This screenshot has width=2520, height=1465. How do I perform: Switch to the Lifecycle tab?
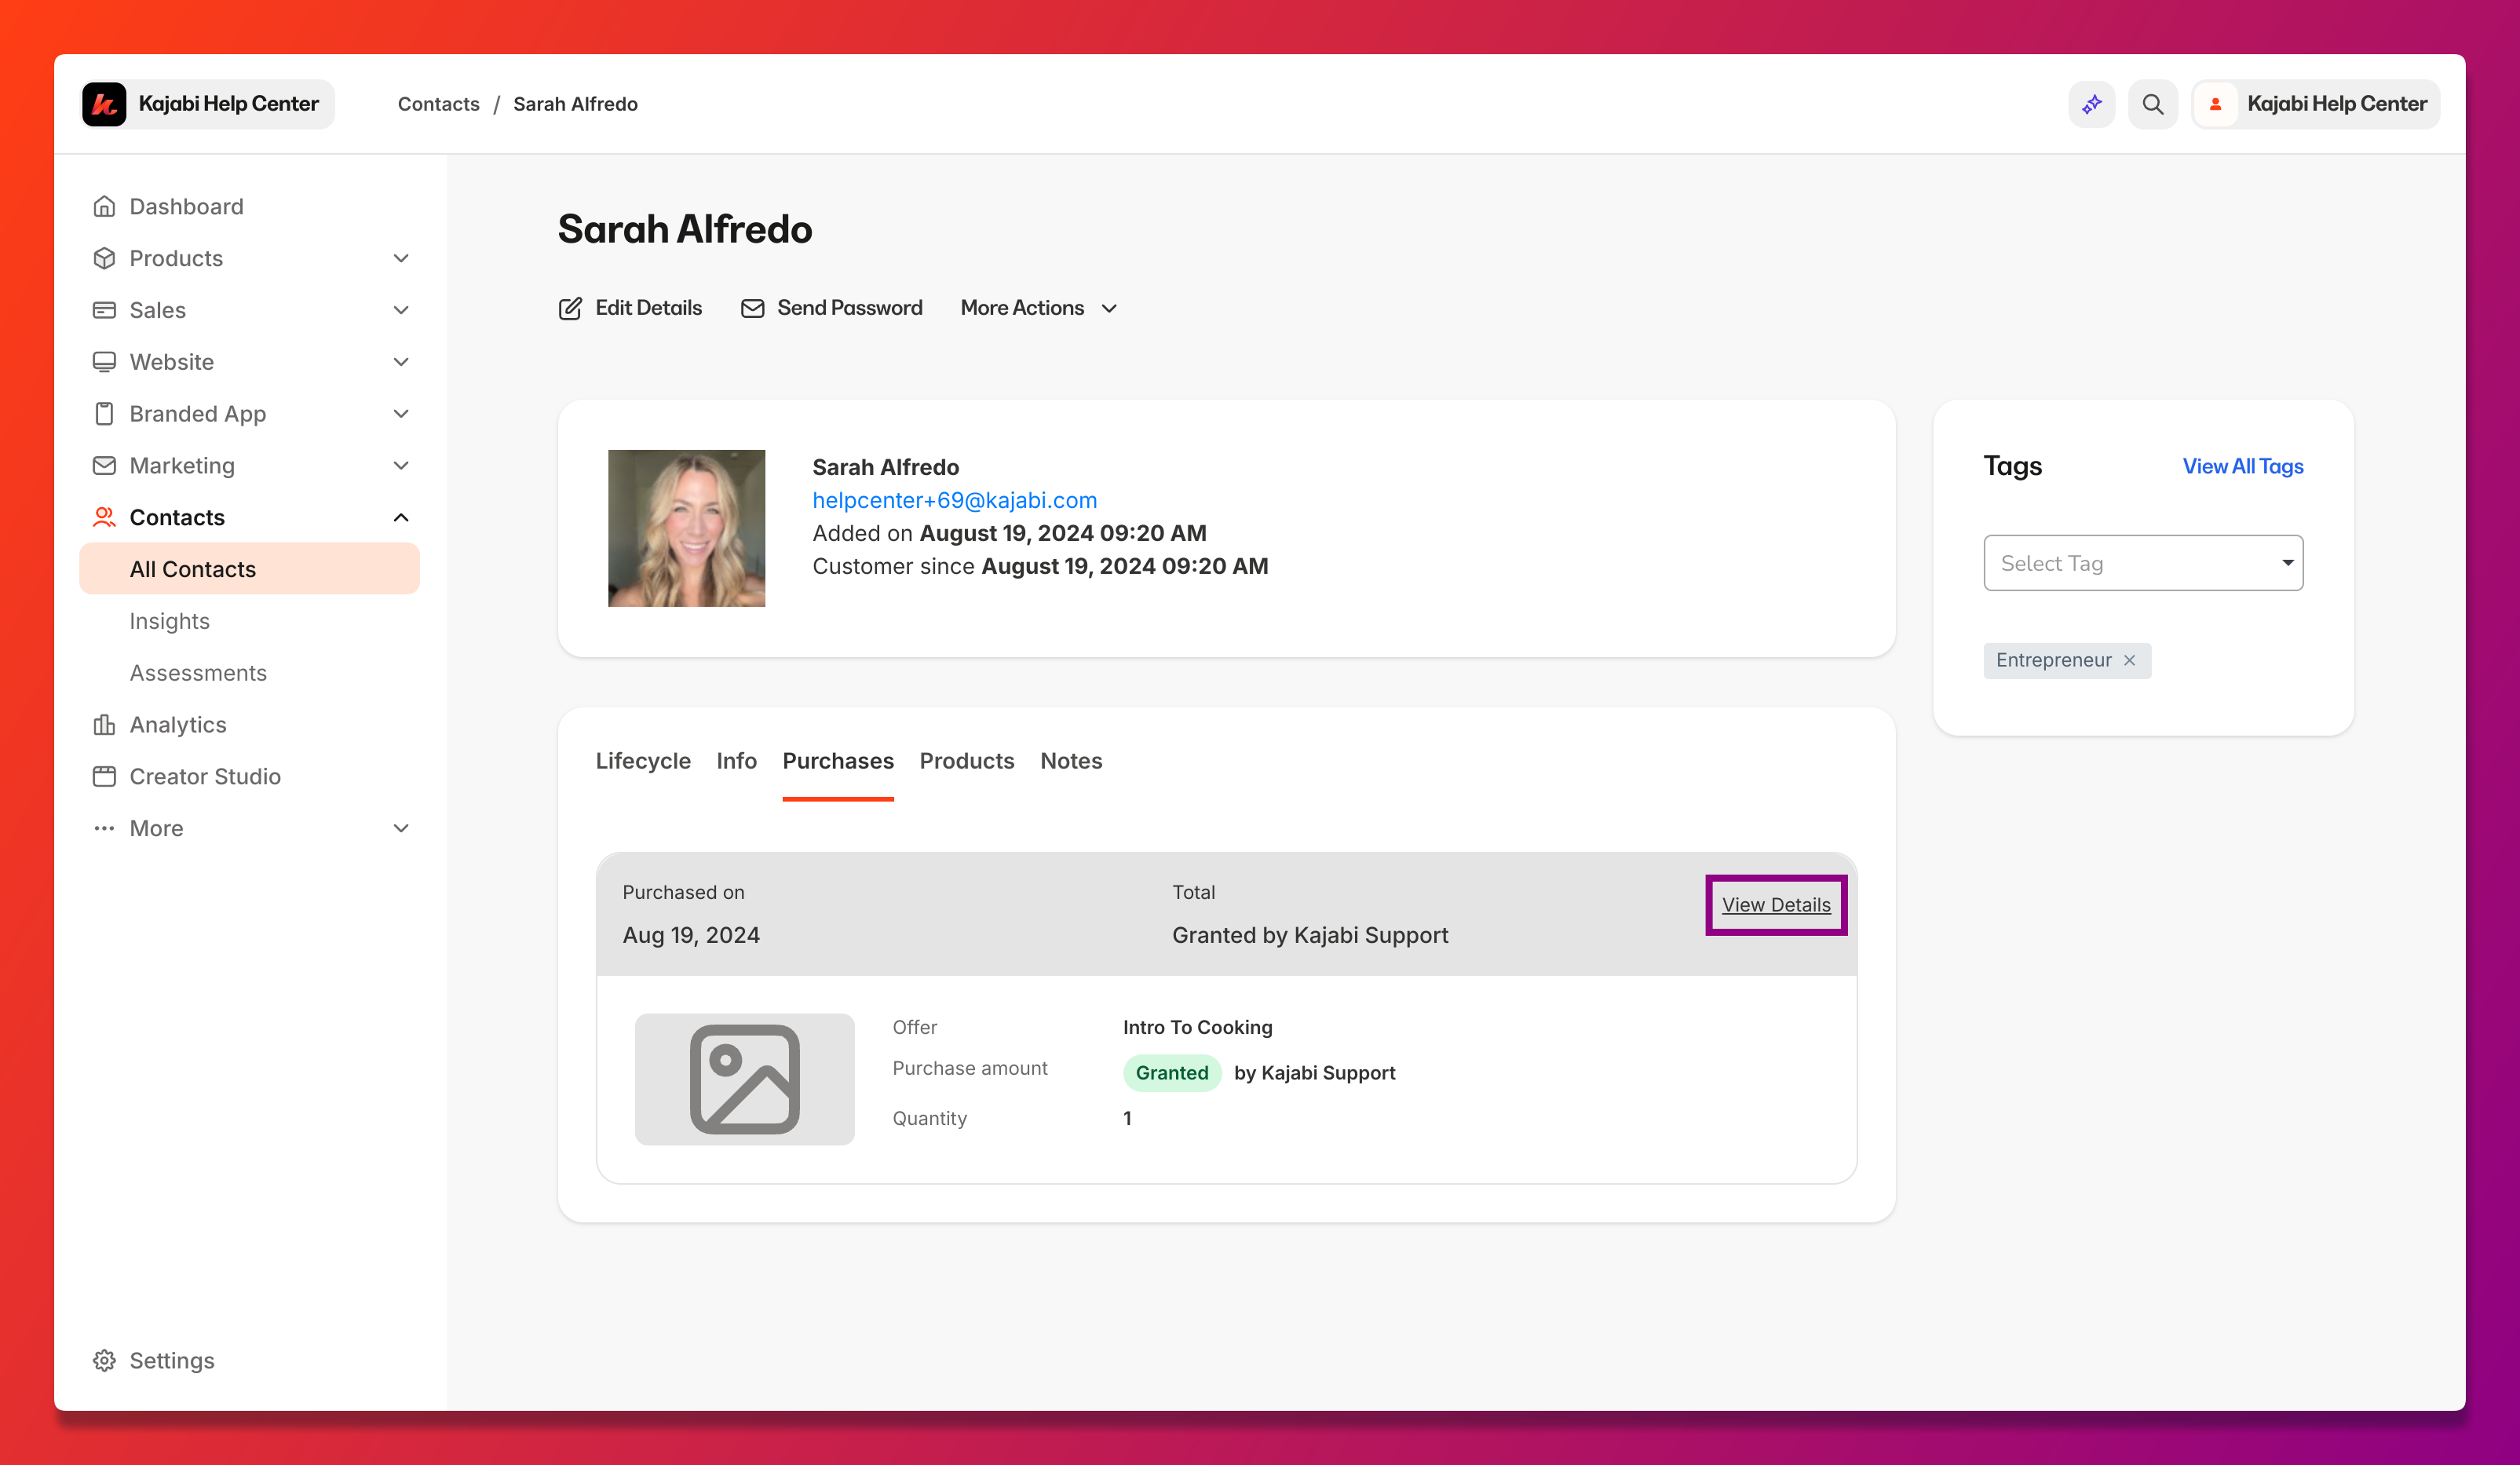pos(643,761)
